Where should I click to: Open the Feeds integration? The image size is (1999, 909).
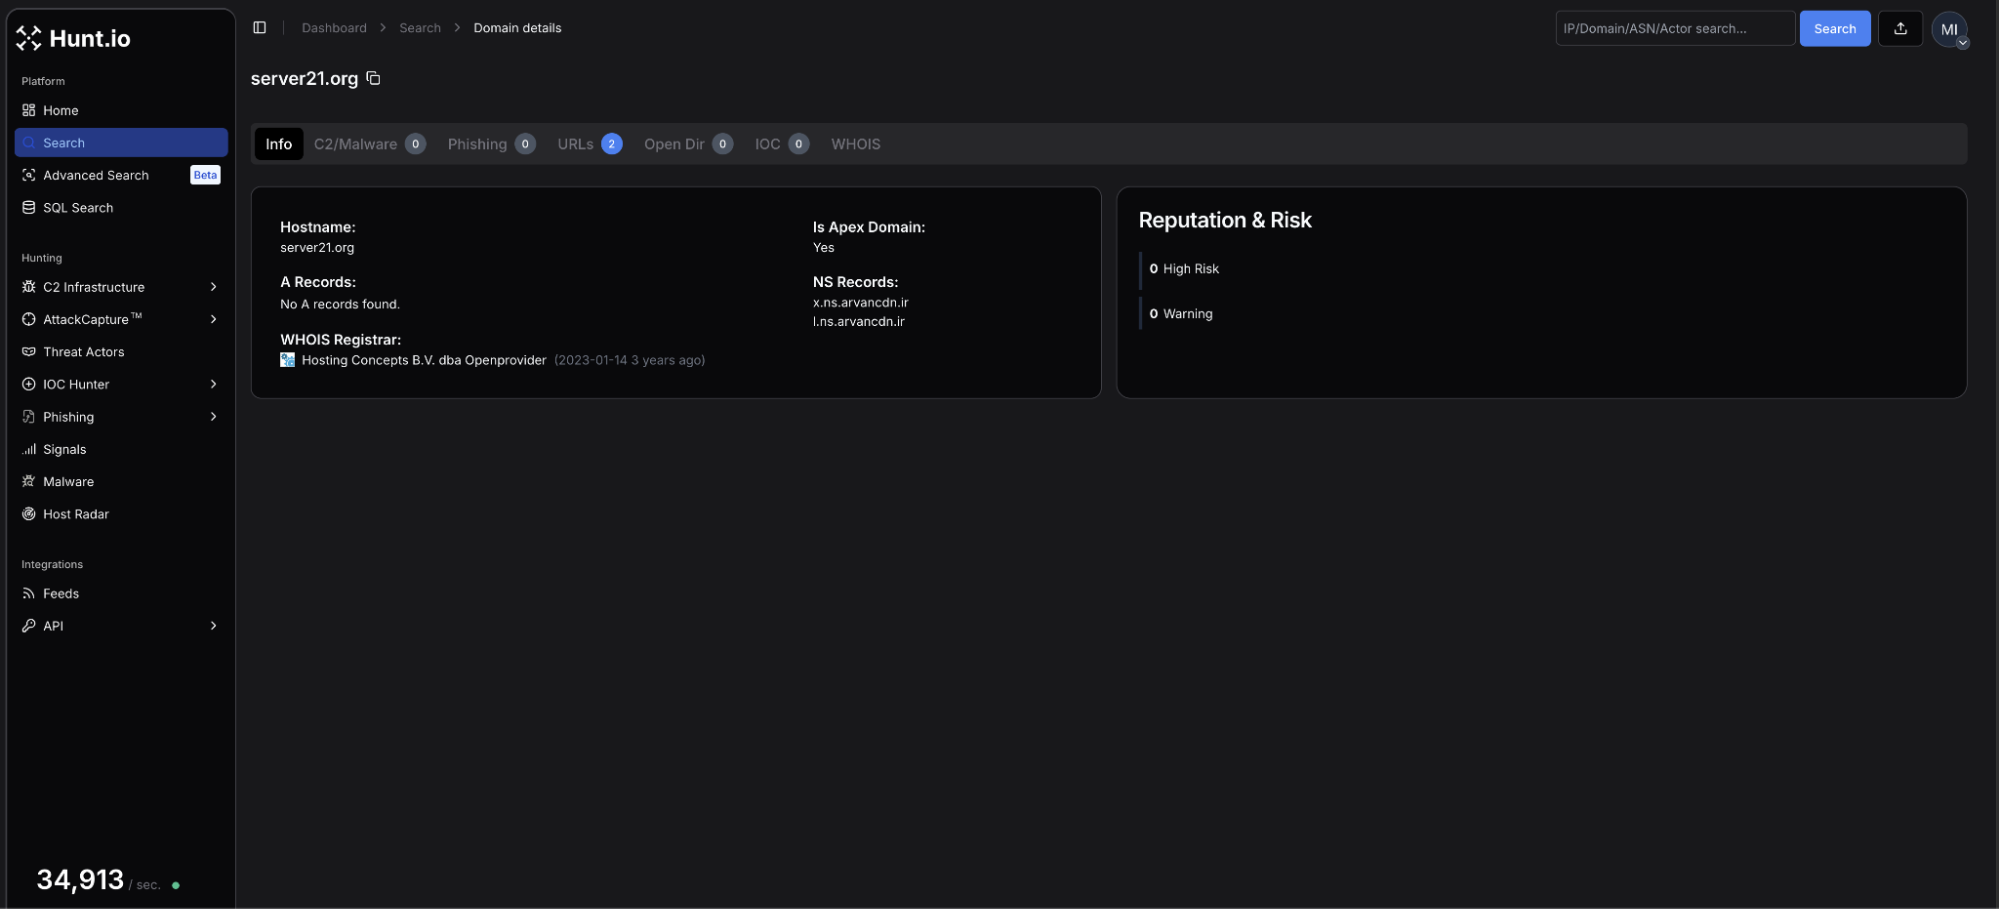pyautogui.click(x=61, y=593)
